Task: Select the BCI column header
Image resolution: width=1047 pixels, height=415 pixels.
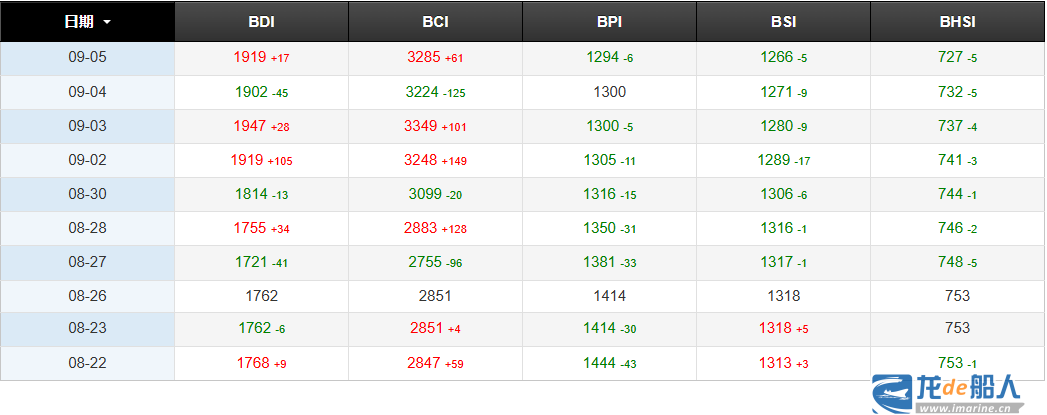Action: [x=435, y=21]
